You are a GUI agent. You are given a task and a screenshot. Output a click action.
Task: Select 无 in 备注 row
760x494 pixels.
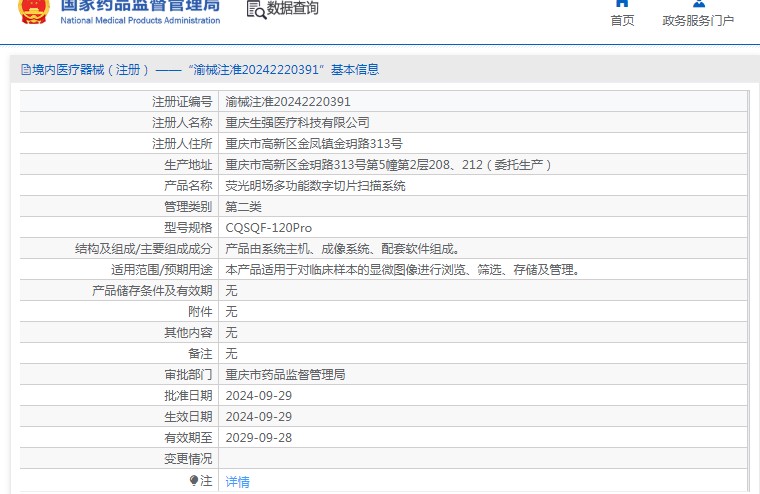231,353
